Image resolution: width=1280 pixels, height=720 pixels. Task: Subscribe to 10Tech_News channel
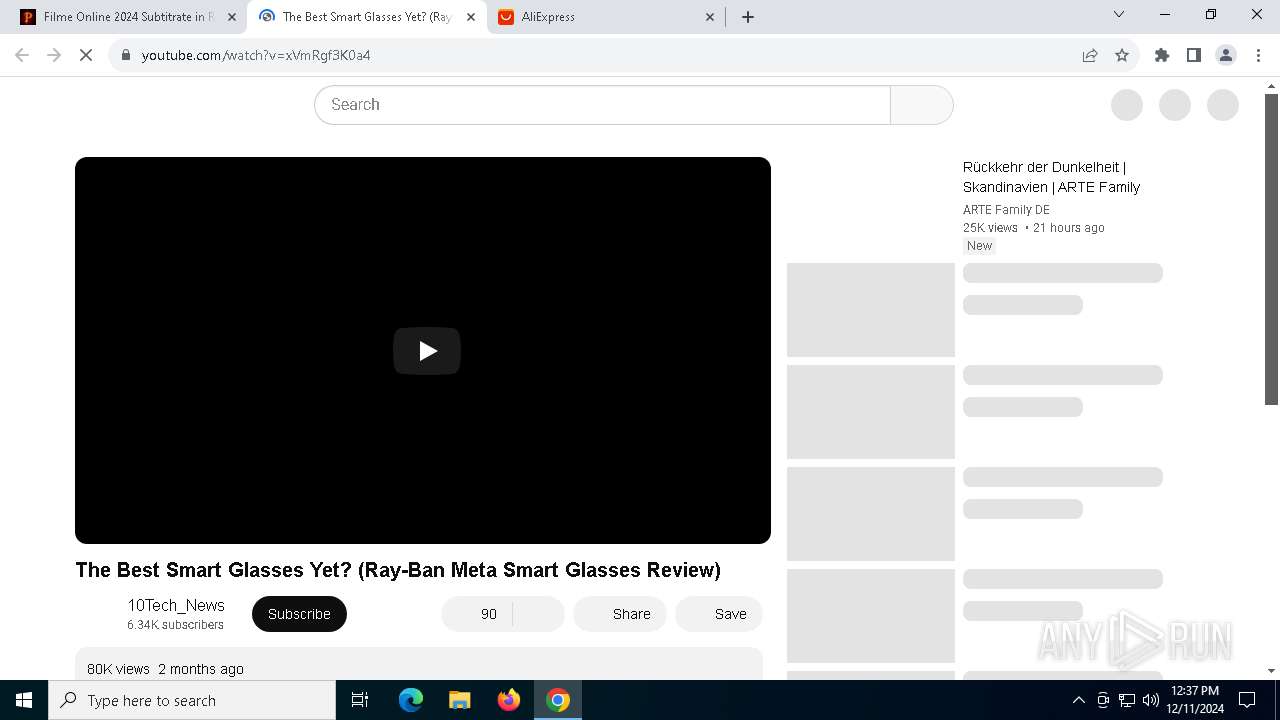coord(299,614)
